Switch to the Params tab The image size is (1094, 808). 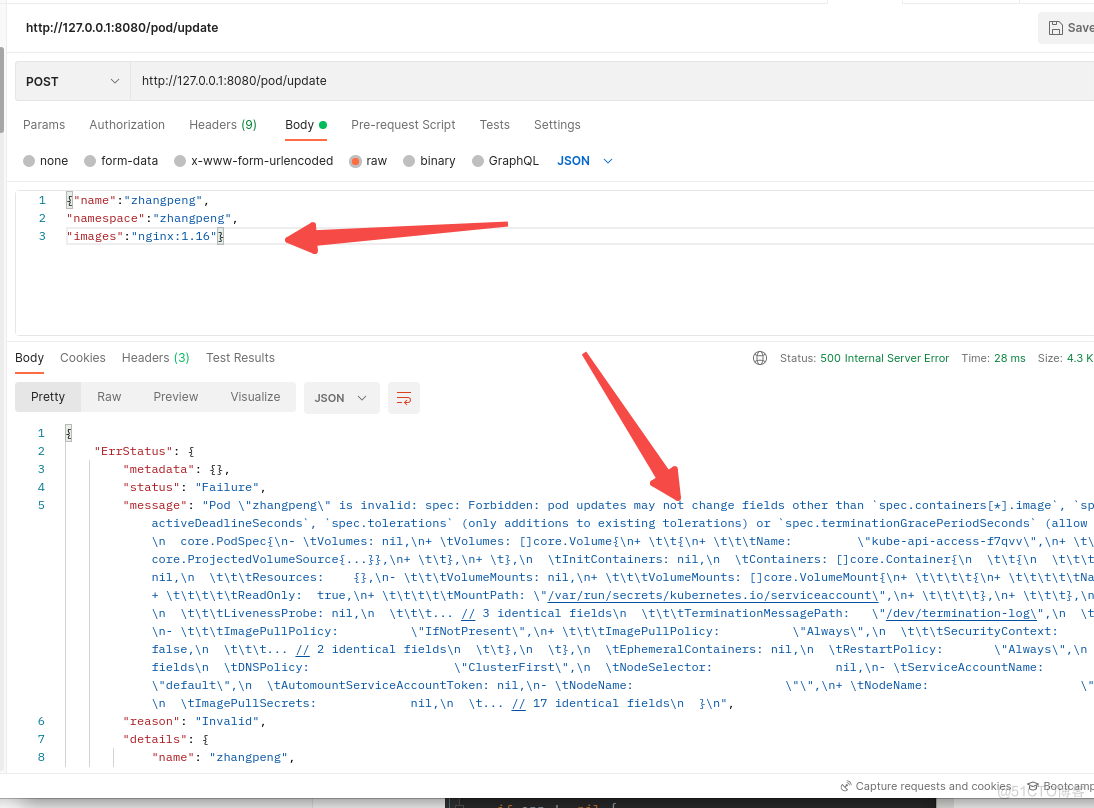44,124
